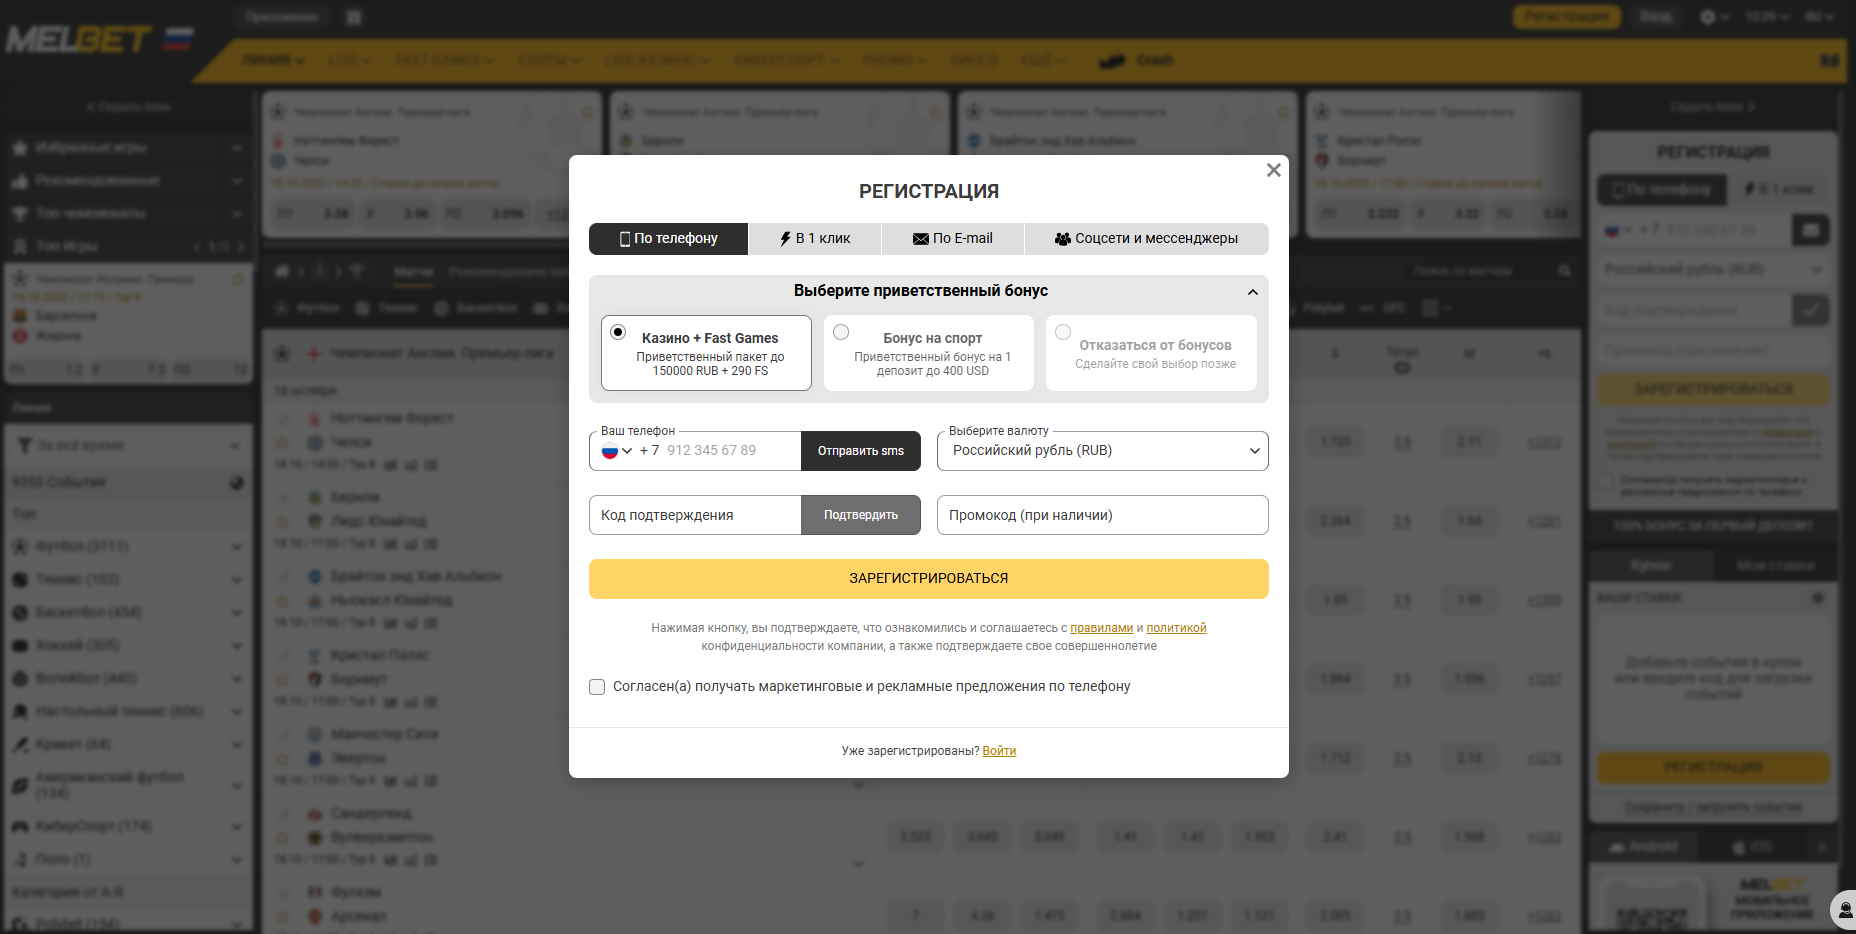Click the Отправить sms button
The width and height of the screenshot is (1856, 934).
860,451
